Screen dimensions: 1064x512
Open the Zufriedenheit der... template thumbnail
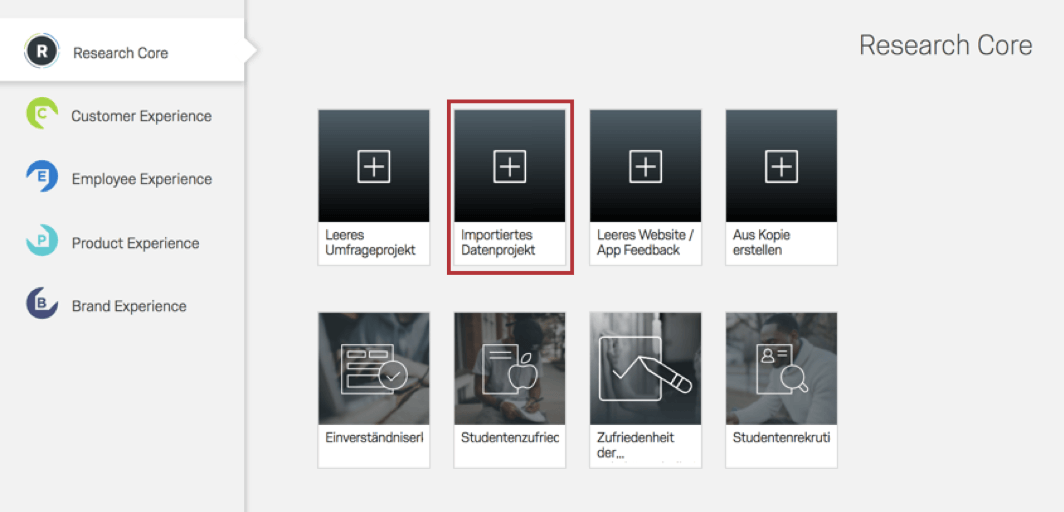(x=645, y=368)
